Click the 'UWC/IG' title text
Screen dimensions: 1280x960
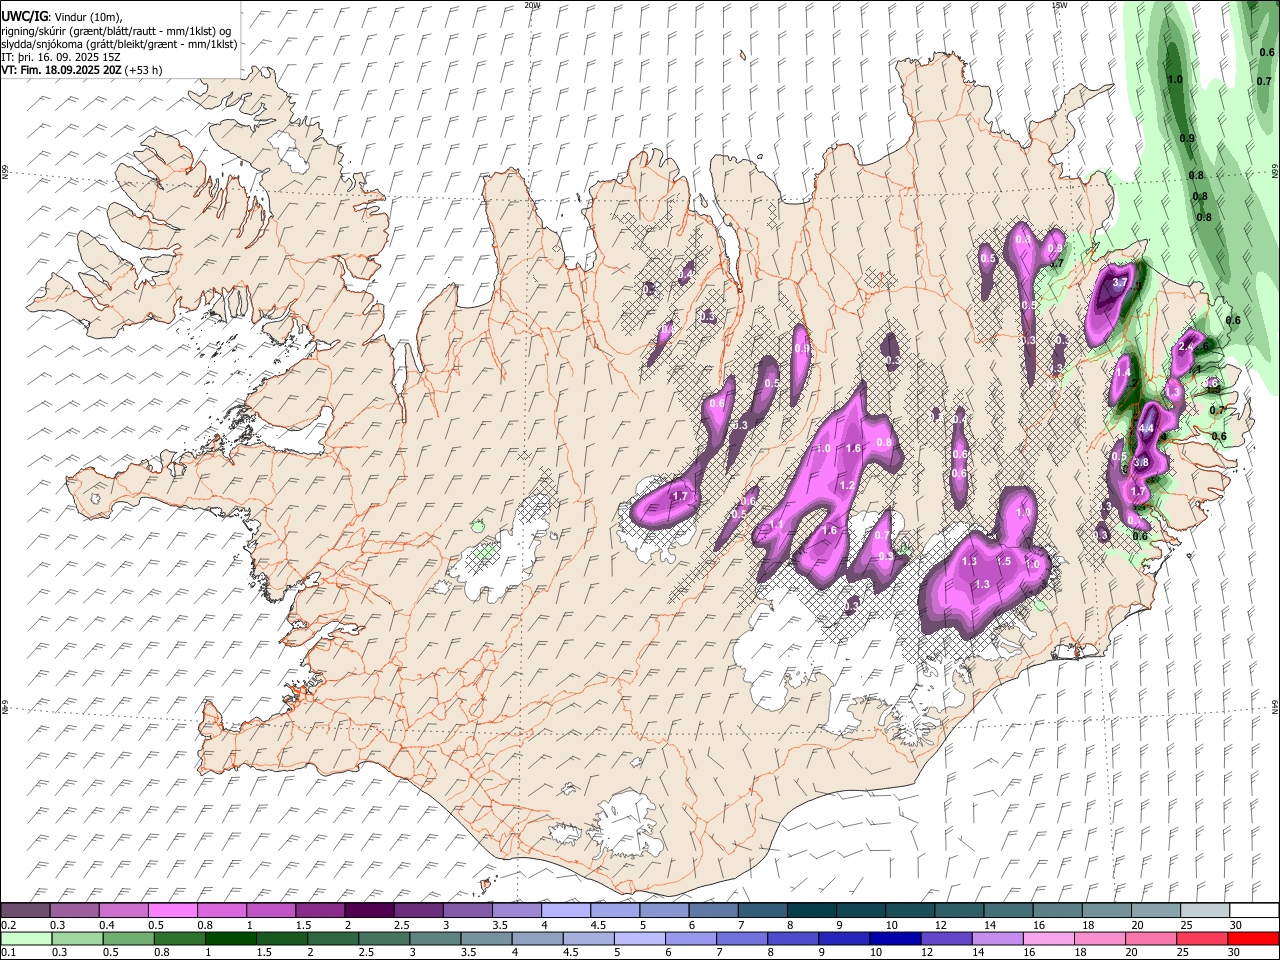[24, 16]
